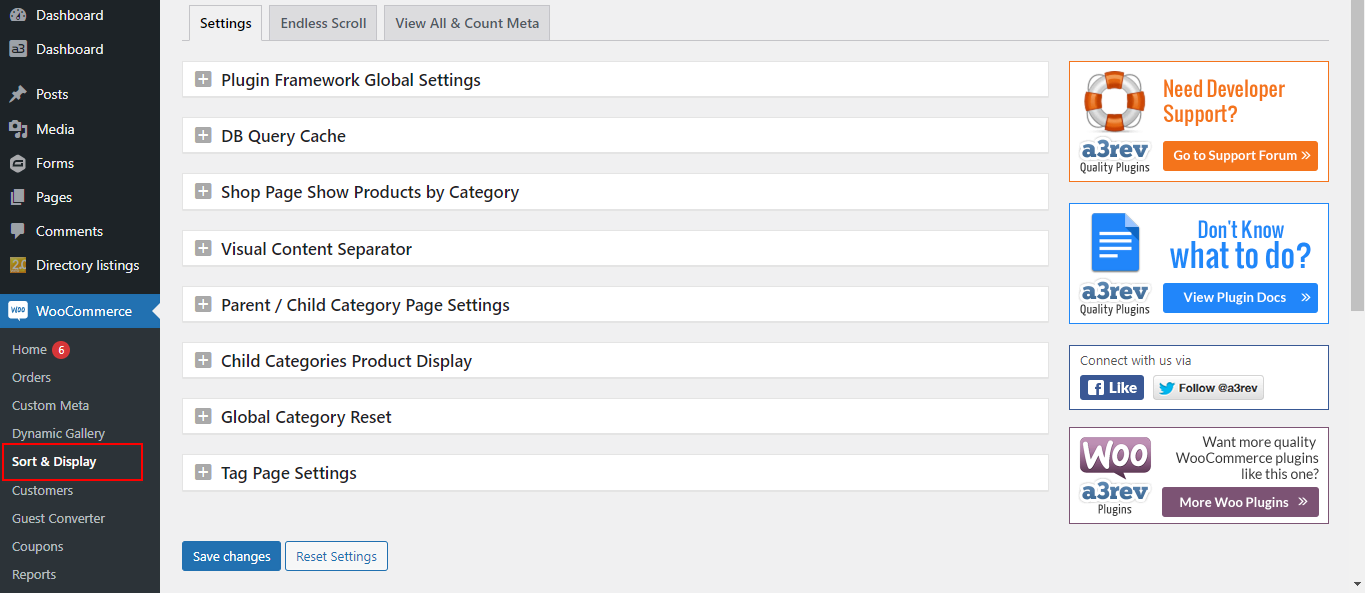This screenshot has width=1365, height=593.
Task: Click the Directory listings icon
Action: (18, 265)
